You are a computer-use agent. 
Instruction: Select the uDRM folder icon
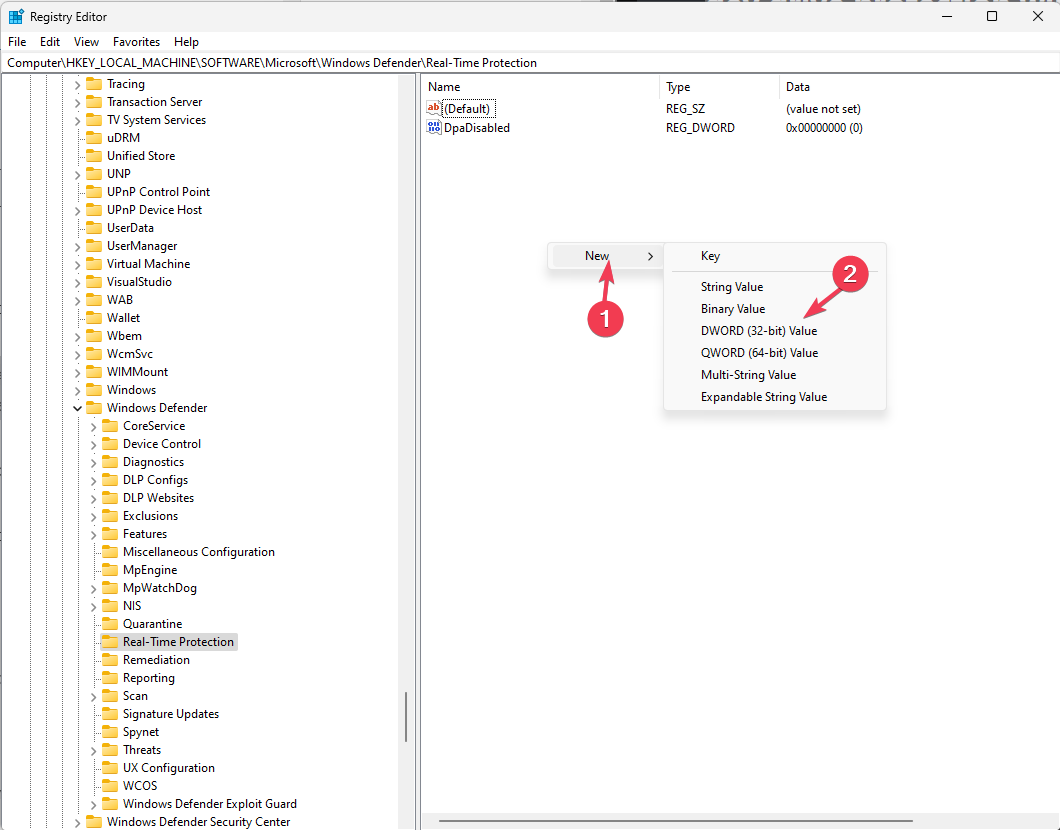[x=95, y=137]
